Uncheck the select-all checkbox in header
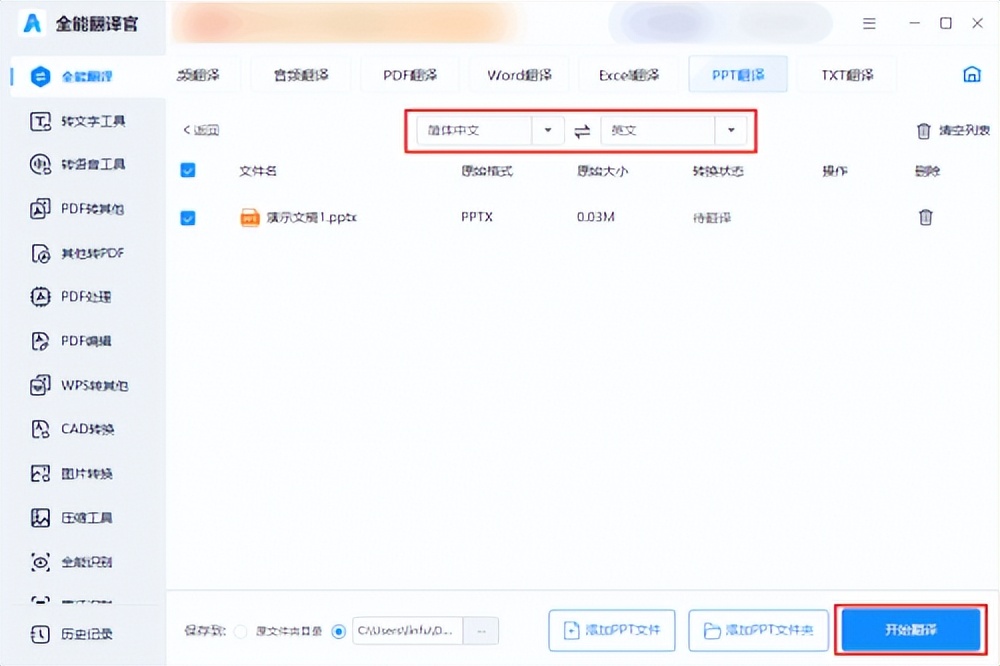 [x=187, y=170]
